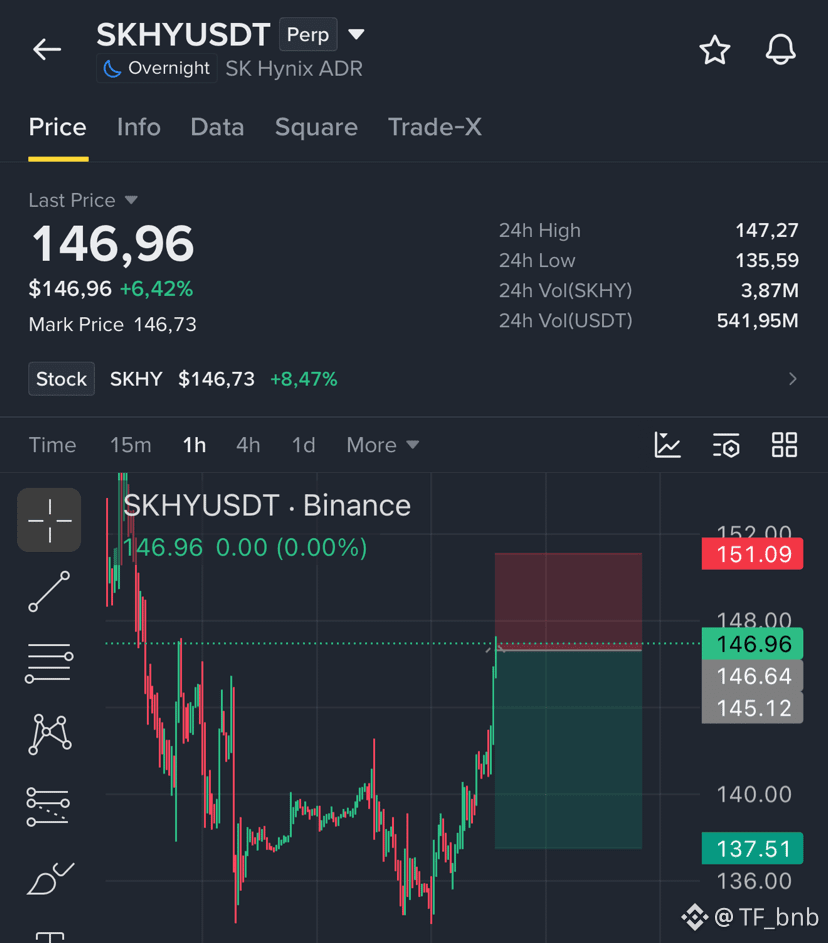Select the brush drawing tool
The width and height of the screenshot is (828, 943).
[x=50, y=878]
